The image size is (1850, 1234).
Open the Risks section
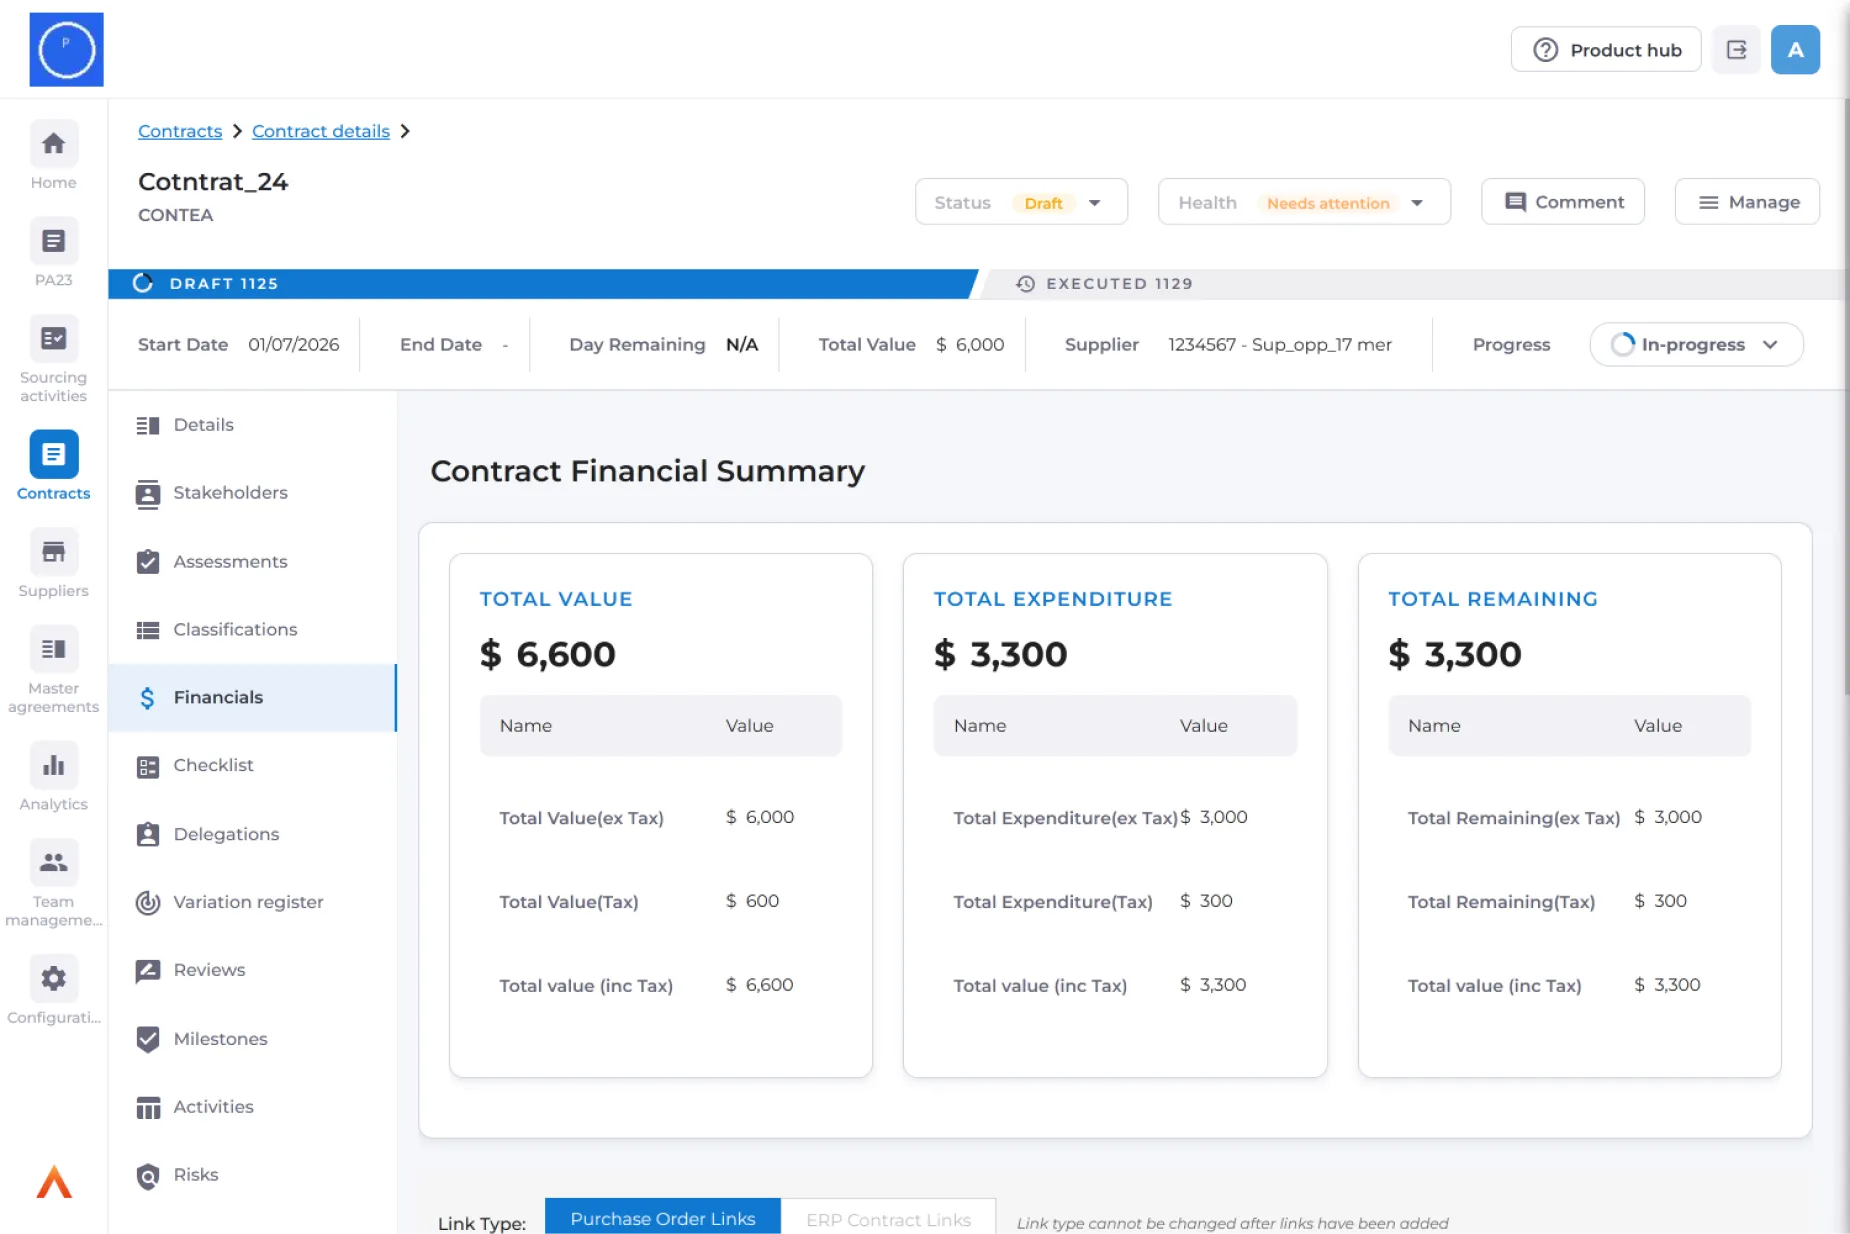252,1176
